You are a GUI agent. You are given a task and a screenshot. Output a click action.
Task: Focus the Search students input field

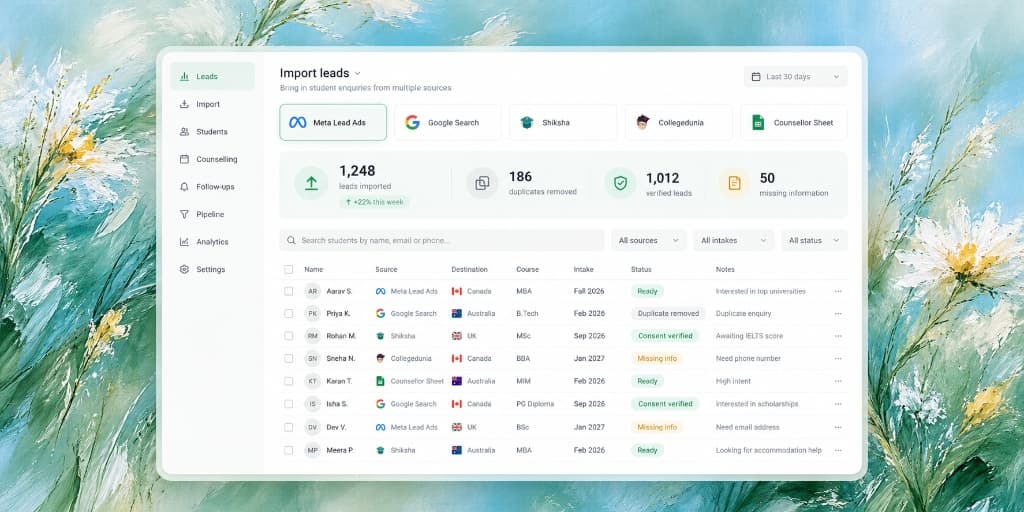point(442,240)
